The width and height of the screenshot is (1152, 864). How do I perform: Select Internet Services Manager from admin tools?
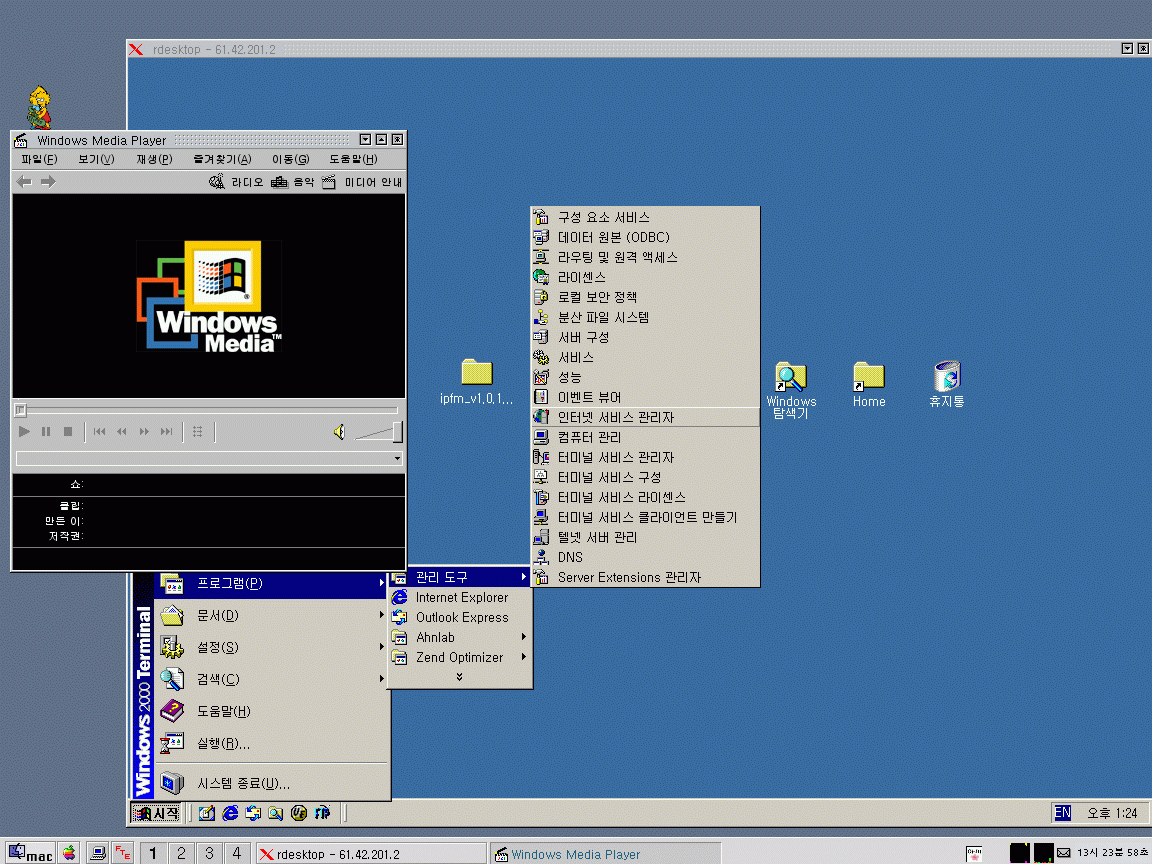coord(615,417)
